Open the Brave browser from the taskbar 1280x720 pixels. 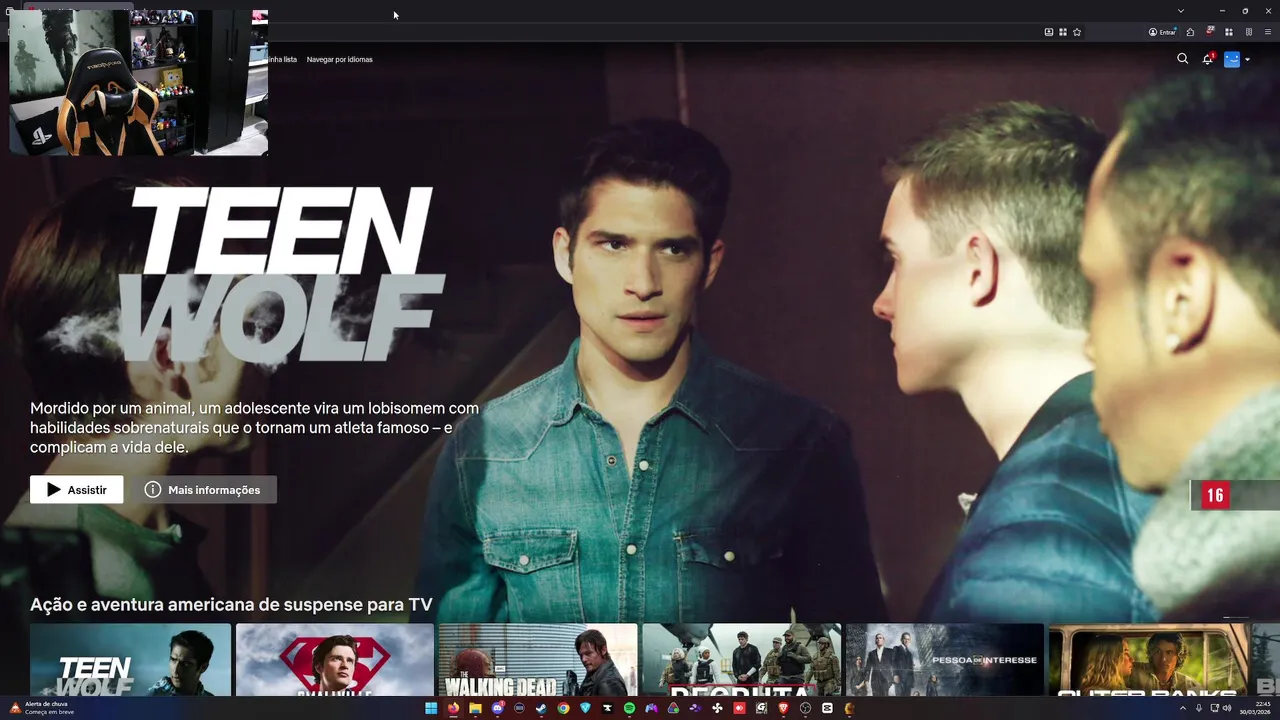(783, 708)
